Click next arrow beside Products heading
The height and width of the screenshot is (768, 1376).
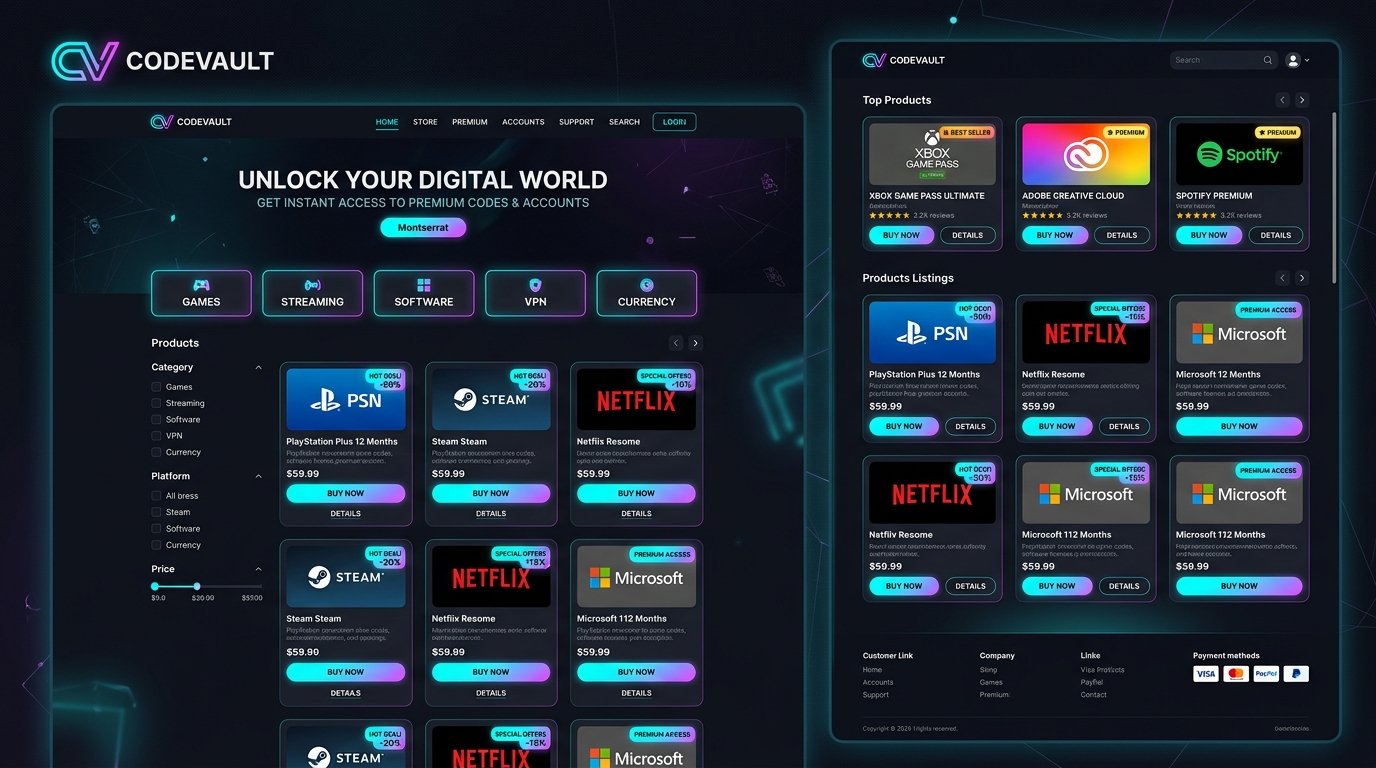coord(696,343)
